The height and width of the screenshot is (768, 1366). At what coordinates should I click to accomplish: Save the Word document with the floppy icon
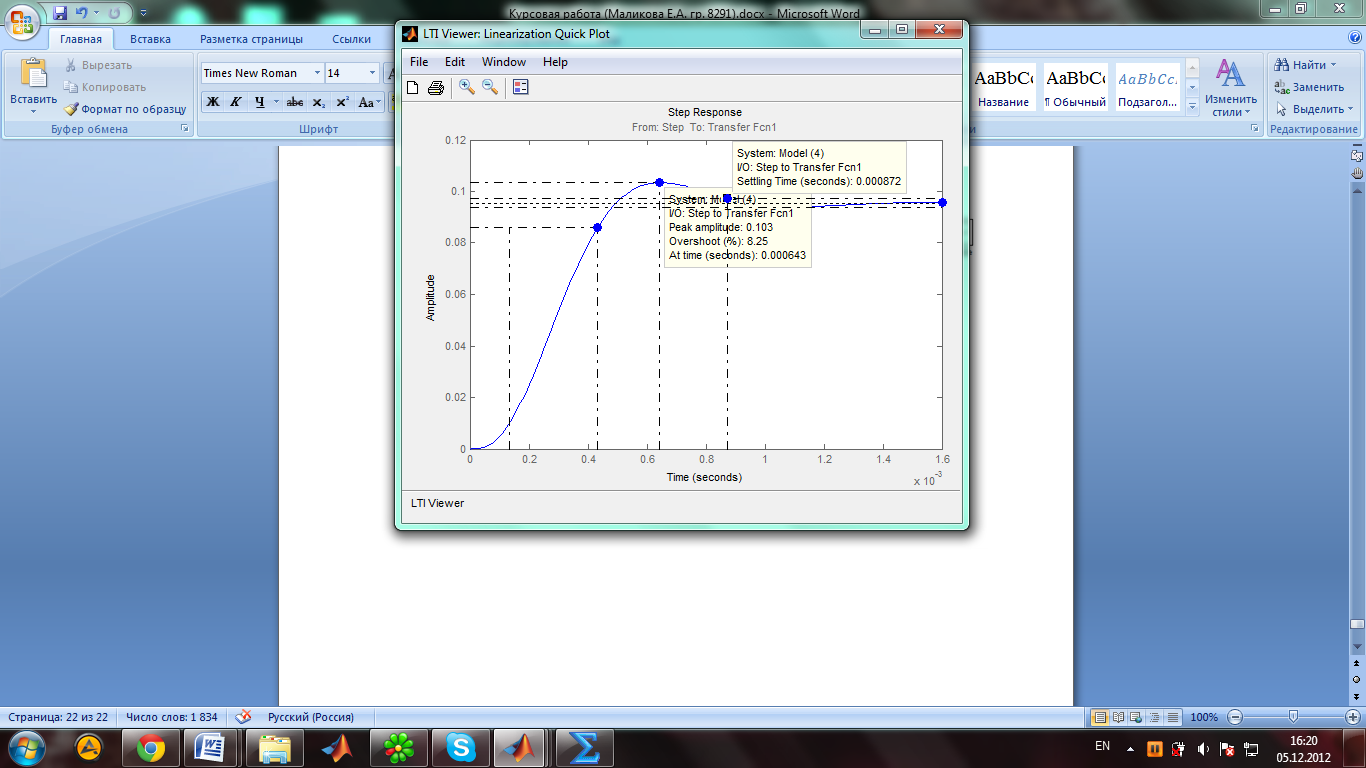pyautogui.click(x=60, y=13)
